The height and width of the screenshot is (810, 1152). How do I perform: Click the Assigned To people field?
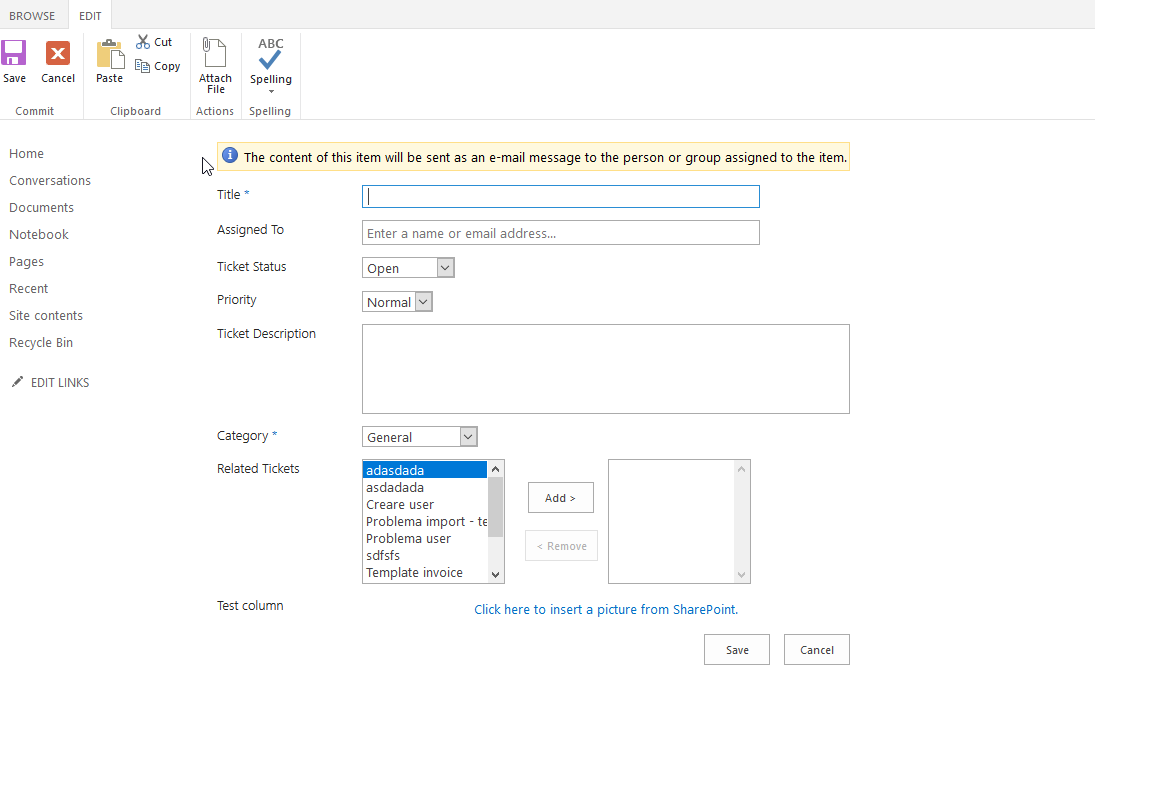pos(561,233)
